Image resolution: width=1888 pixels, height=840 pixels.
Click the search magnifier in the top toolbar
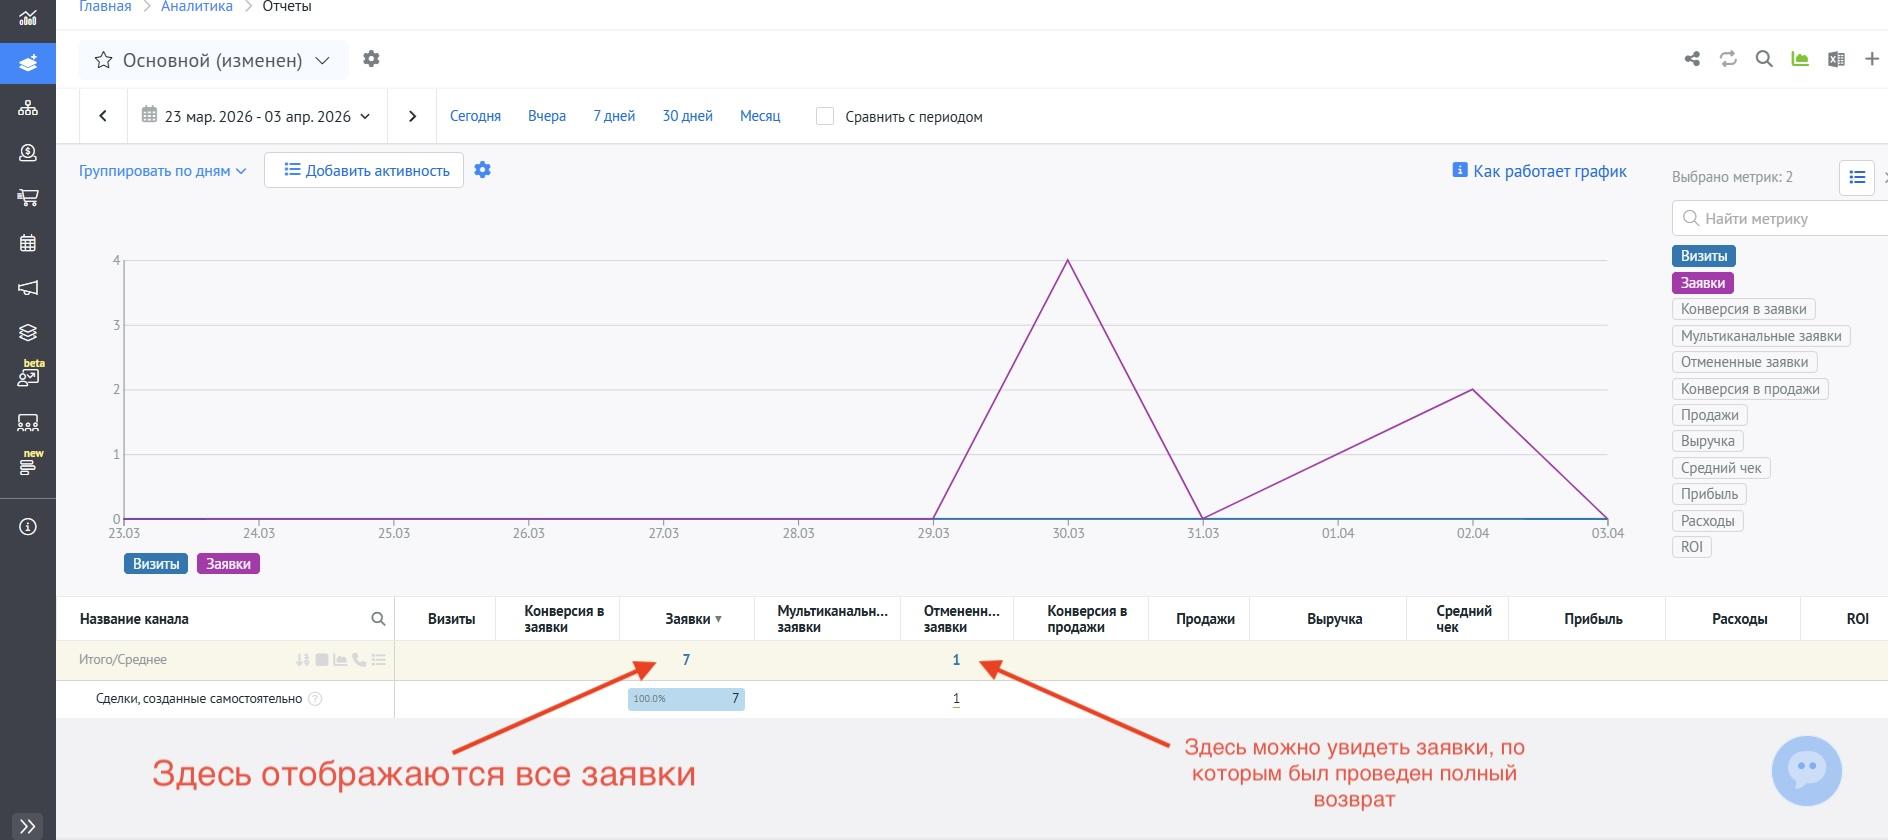[x=1764, y=59]
